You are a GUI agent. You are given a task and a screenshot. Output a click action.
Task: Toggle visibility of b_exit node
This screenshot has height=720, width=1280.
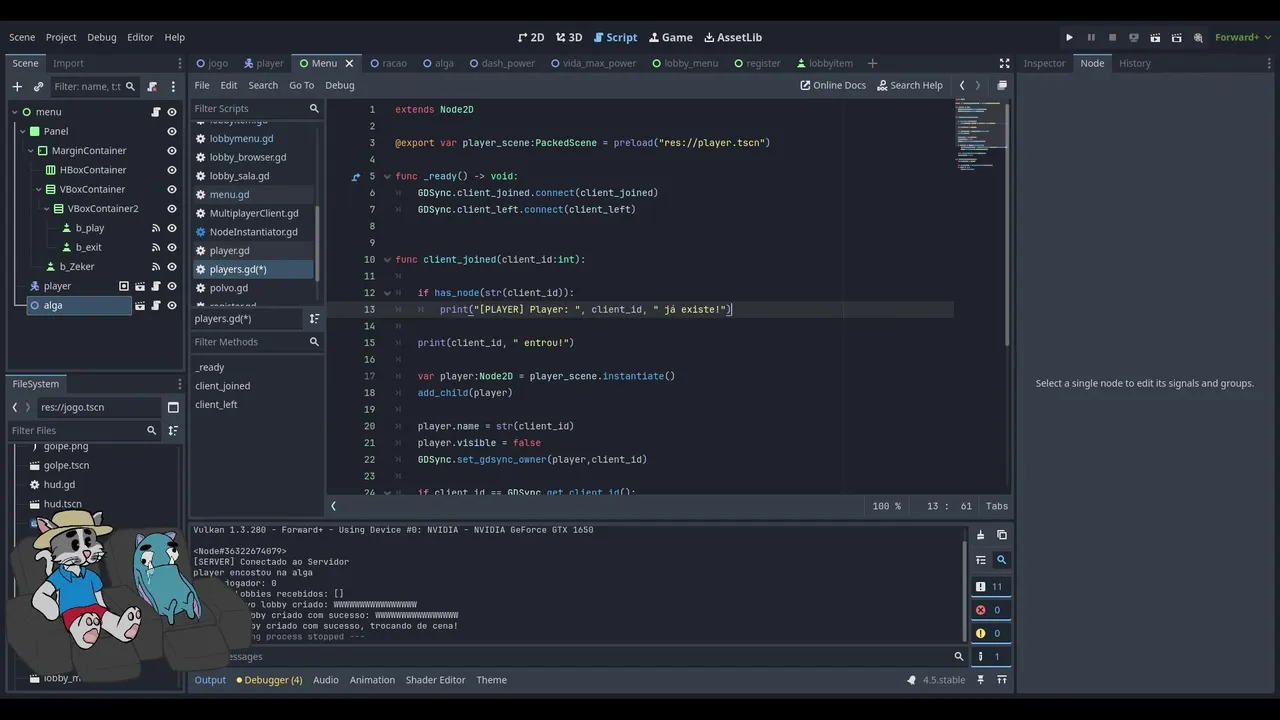point(172,247)
